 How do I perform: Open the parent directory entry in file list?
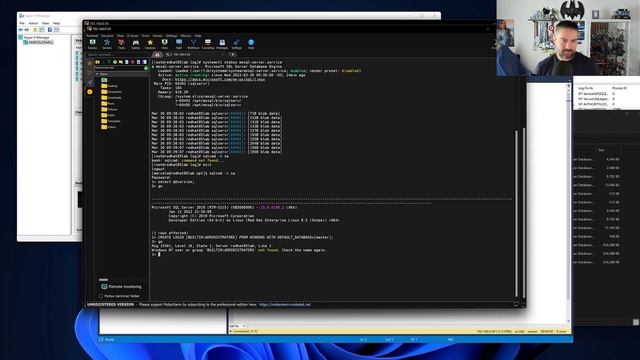click(104, 80)
